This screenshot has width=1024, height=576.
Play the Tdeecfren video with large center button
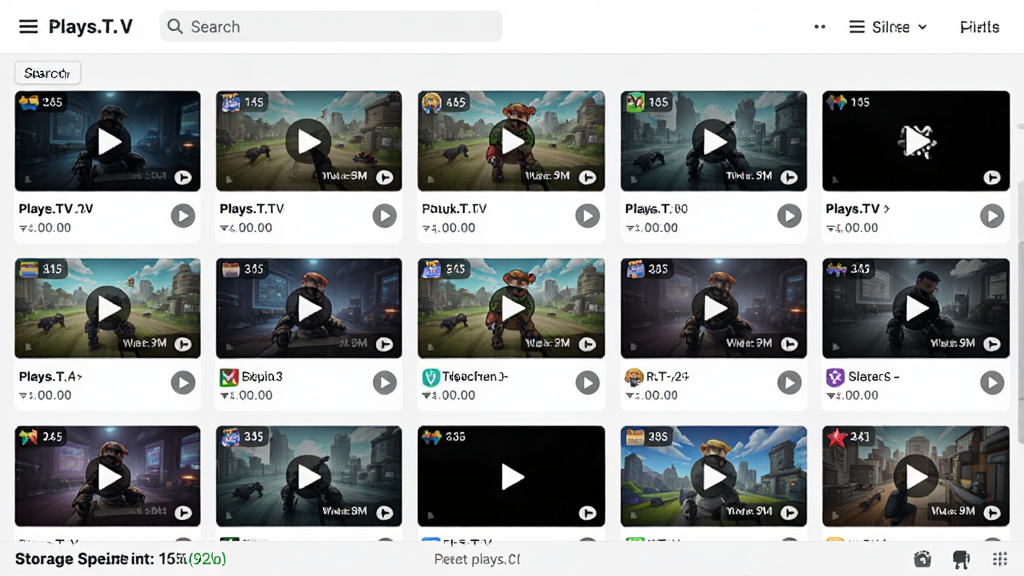point(512,308)
